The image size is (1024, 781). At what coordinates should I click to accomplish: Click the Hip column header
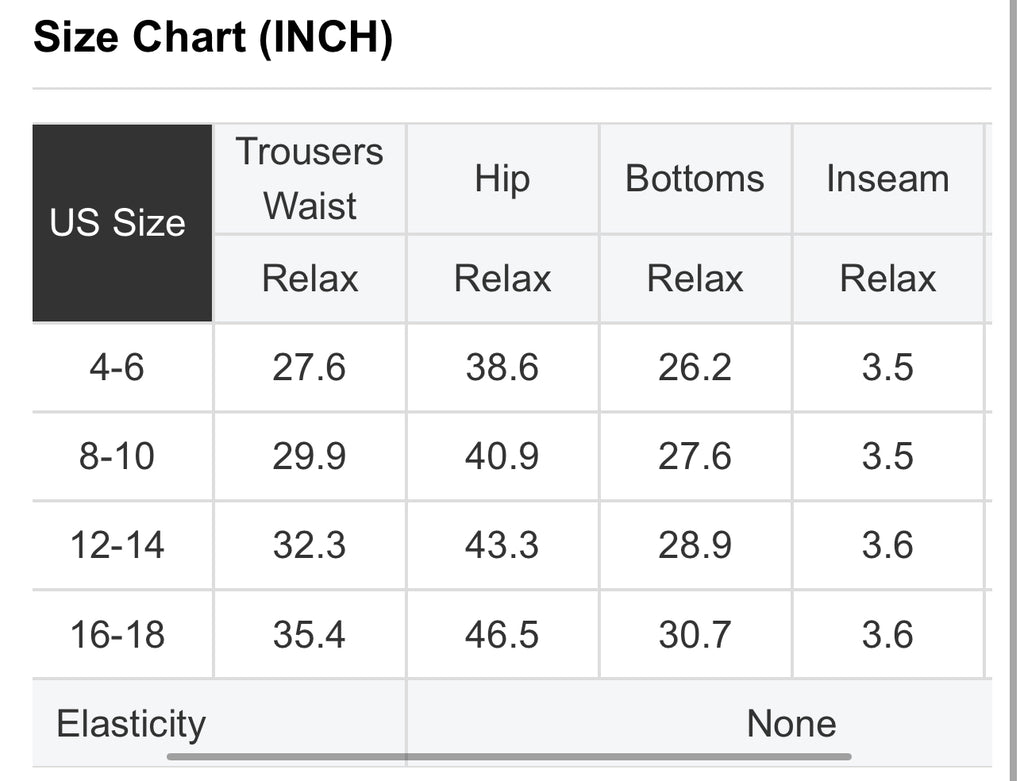tap(502, 179)
